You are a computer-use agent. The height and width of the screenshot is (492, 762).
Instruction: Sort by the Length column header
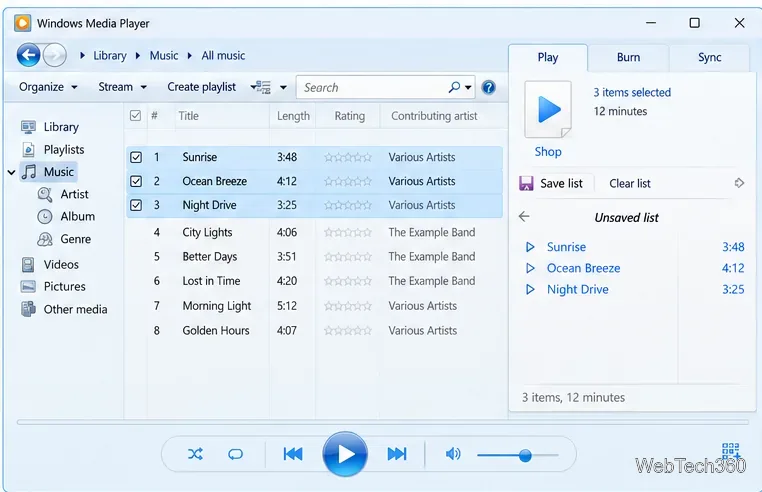(293, 116)
